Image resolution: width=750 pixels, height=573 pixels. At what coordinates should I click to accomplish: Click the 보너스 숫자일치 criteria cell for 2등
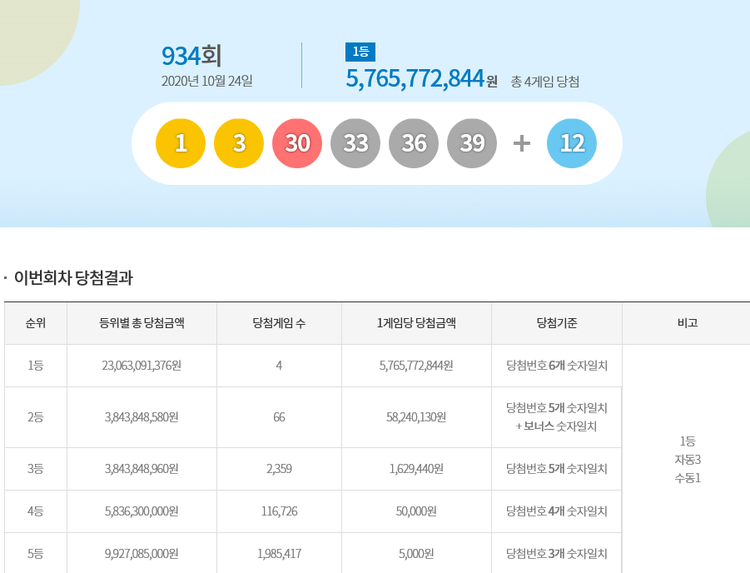click(x=557, y=417)
